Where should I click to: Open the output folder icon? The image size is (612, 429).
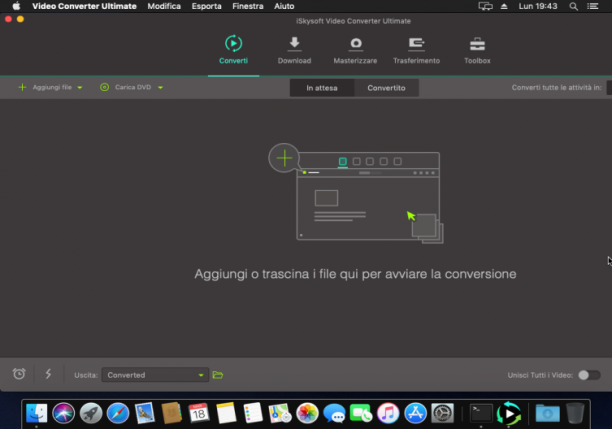tap(218, 375)
